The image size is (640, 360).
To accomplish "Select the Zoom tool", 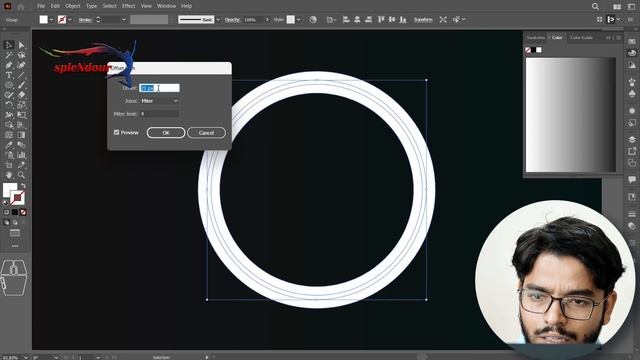I will 21,175.
